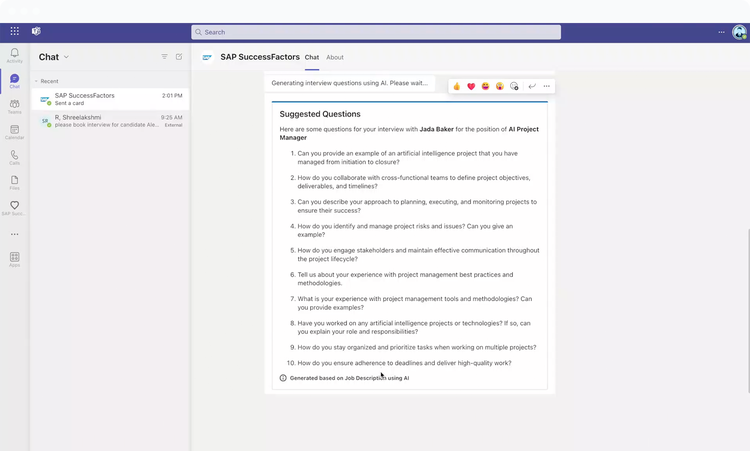Click the message pane vertical scrollbar
The image size is (750, 451).
[x=748, y=311]
